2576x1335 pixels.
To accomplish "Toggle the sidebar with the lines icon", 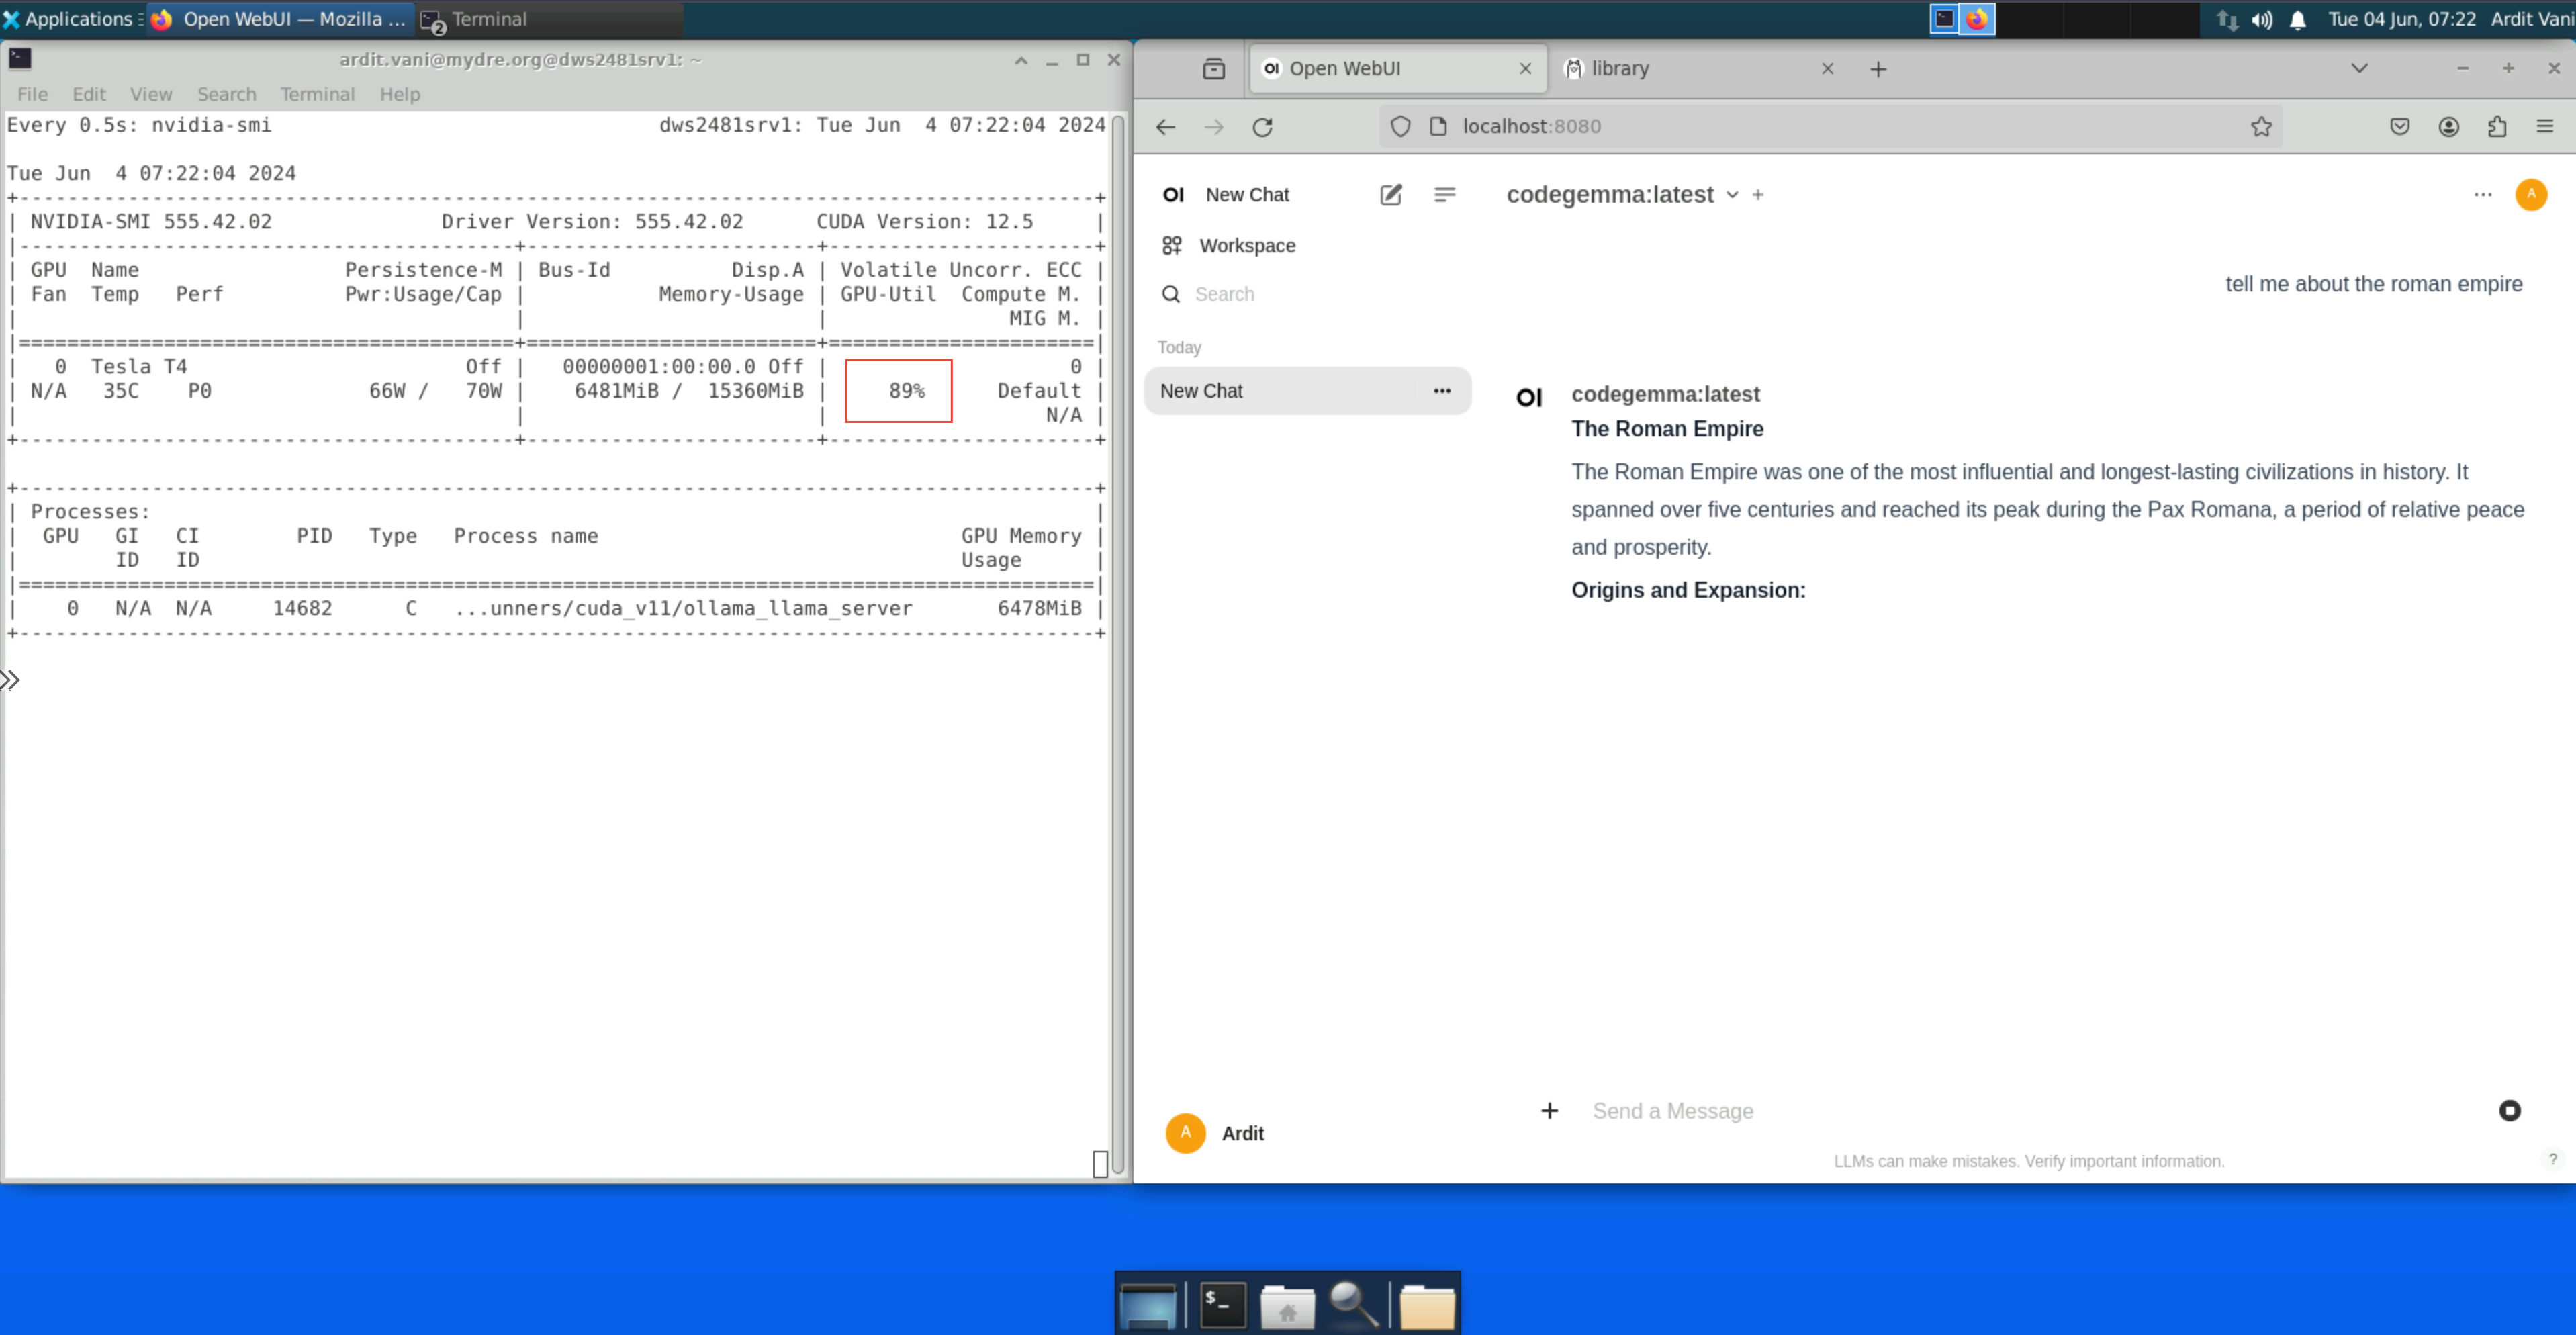I will tap(1444, 194).
